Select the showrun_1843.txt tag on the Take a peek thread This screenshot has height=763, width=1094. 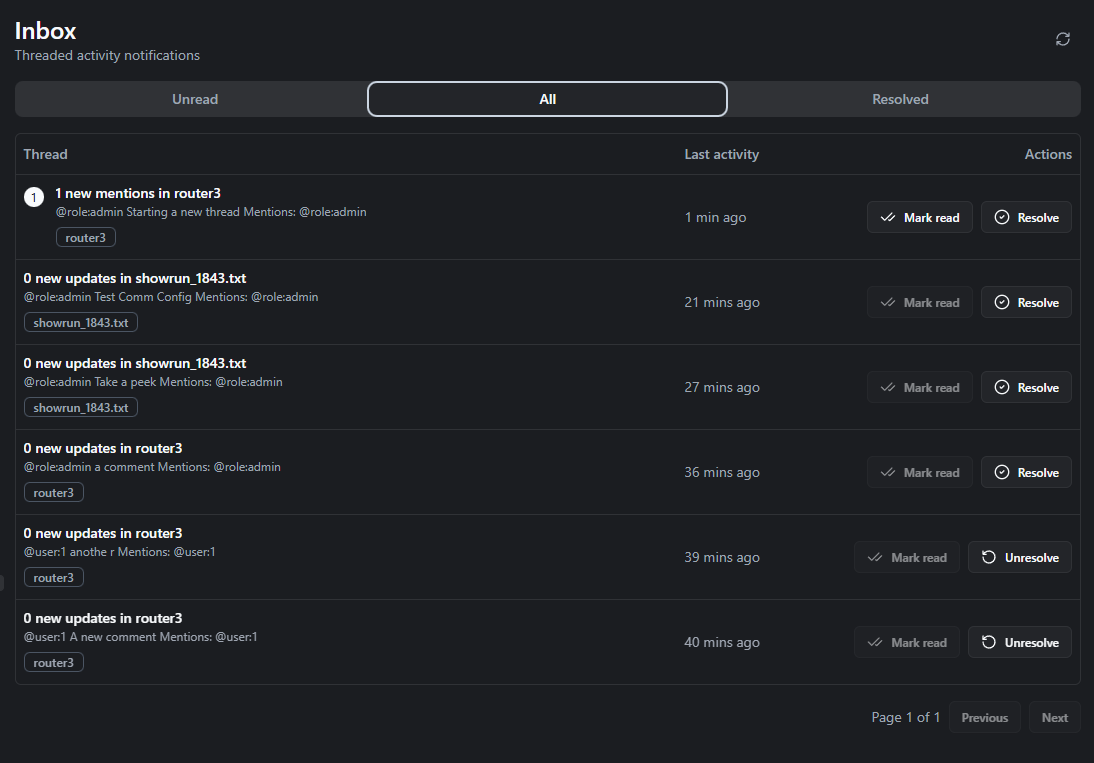tap(80, 407)
